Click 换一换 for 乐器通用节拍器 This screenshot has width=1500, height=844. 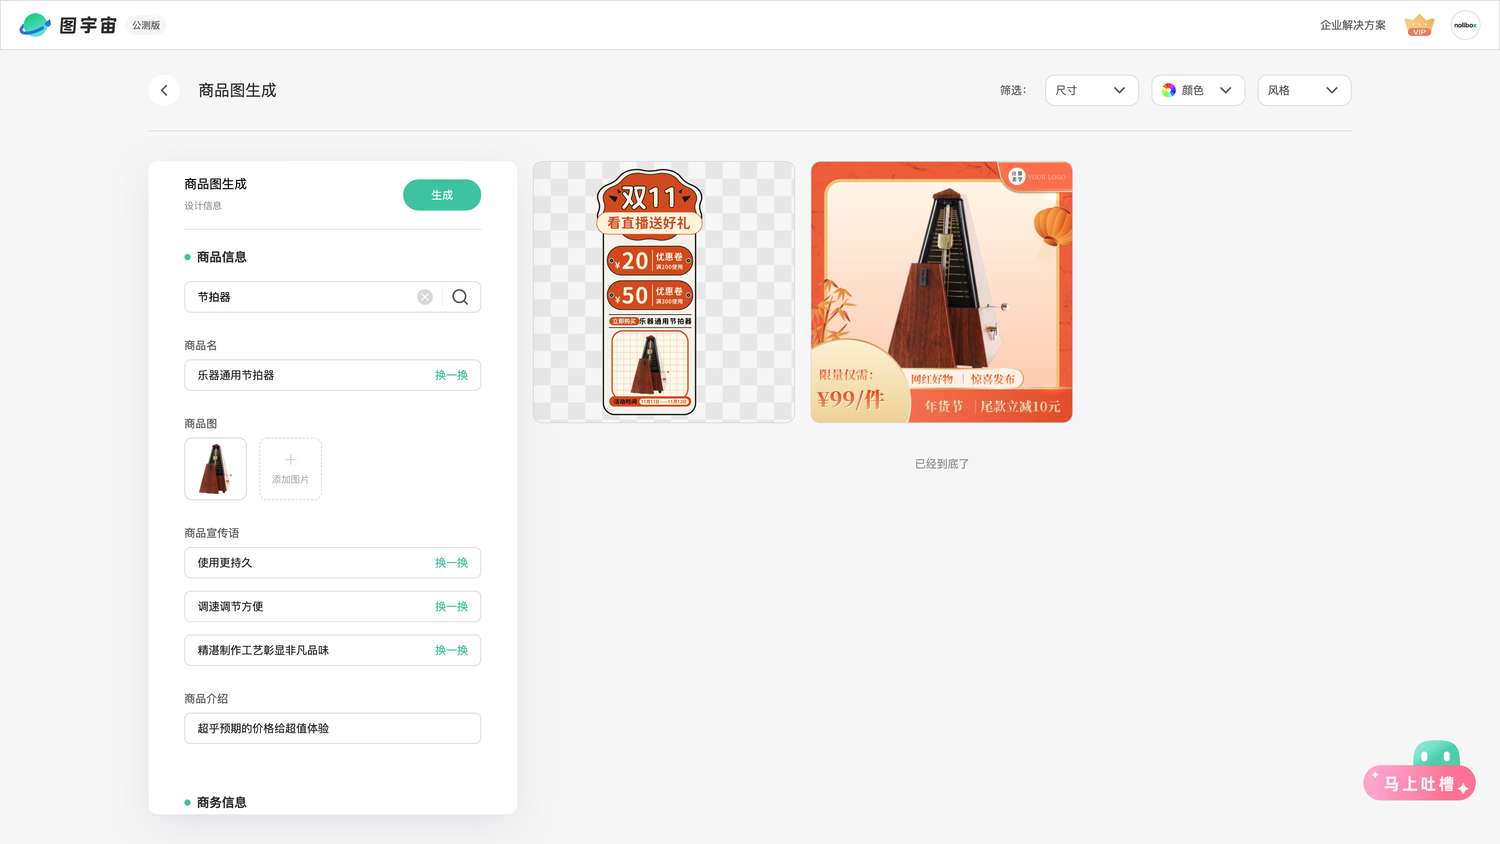(451, 375)
